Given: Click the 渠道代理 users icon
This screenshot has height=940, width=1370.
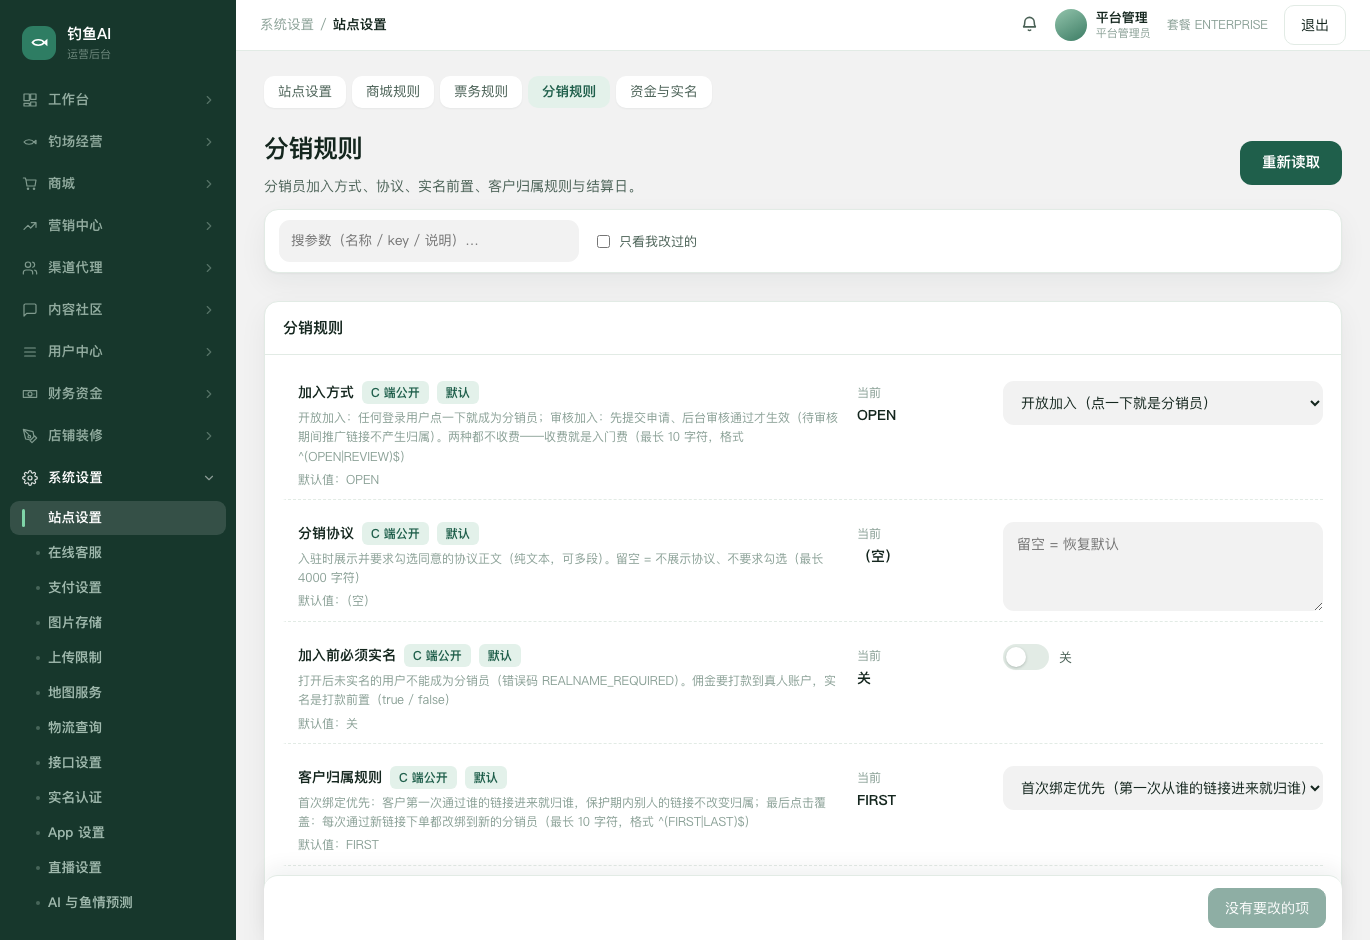Looking at the screenshot, I should click(30, 268).
